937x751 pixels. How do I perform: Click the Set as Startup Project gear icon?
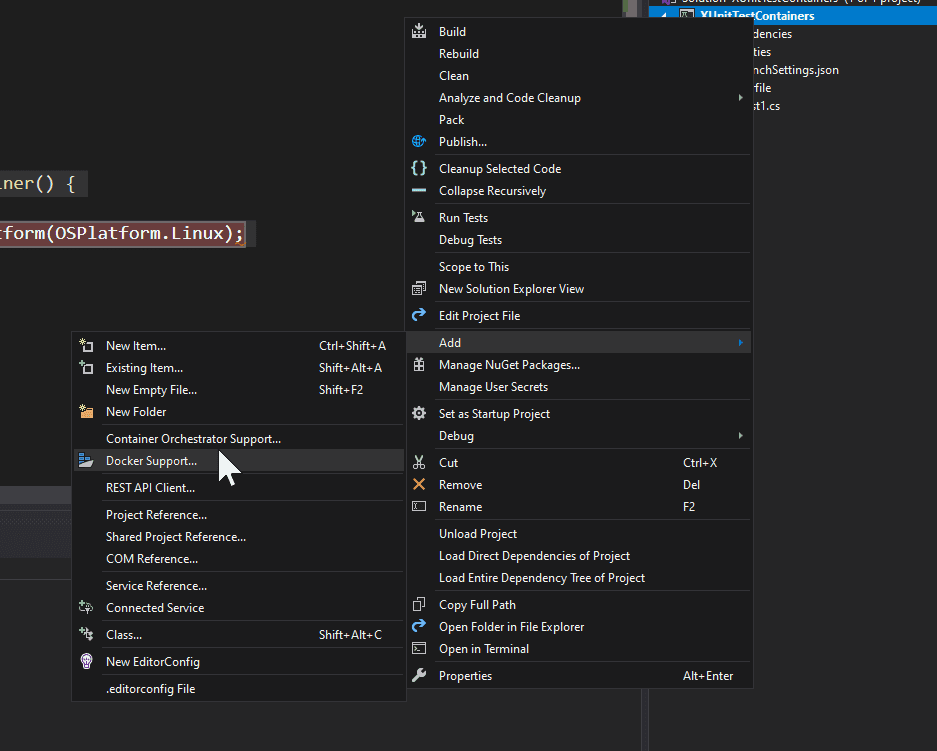point(419,414)
